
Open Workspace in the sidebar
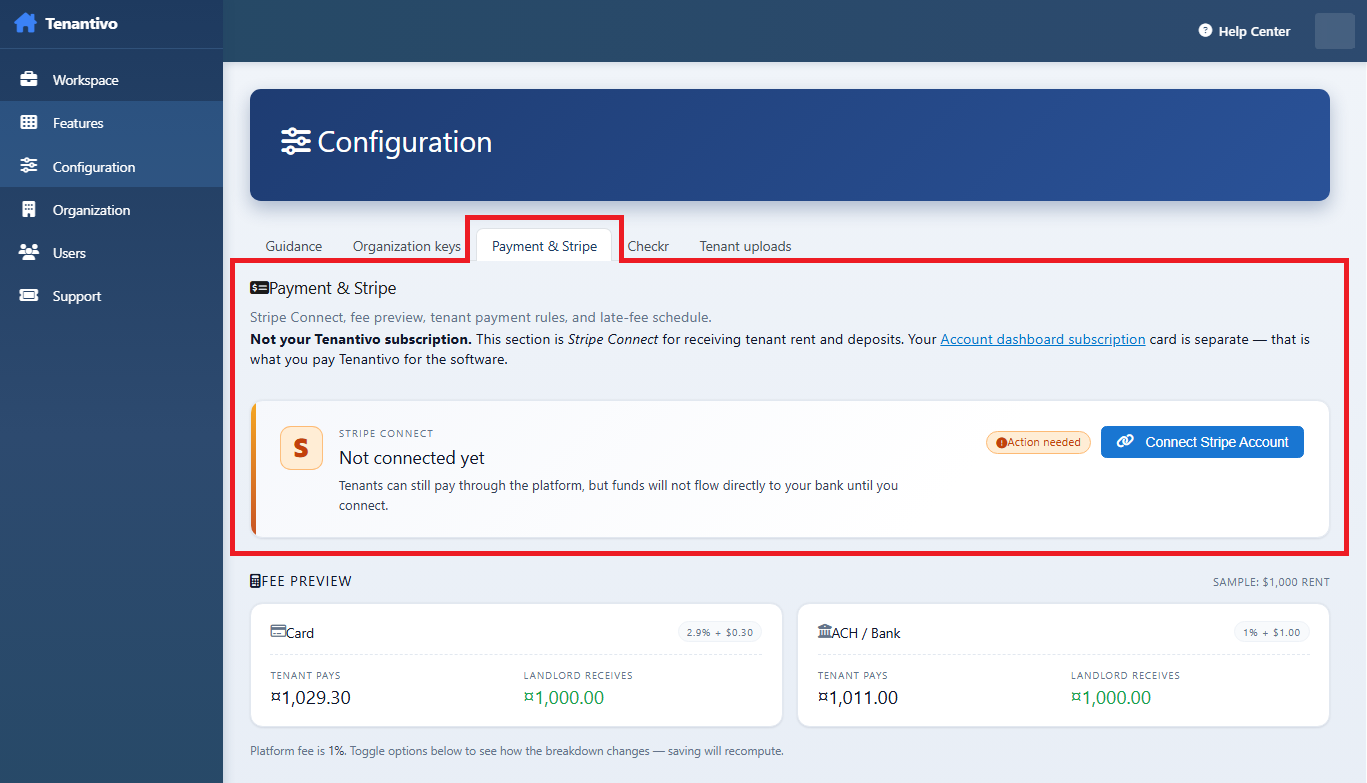click(111, 80)
